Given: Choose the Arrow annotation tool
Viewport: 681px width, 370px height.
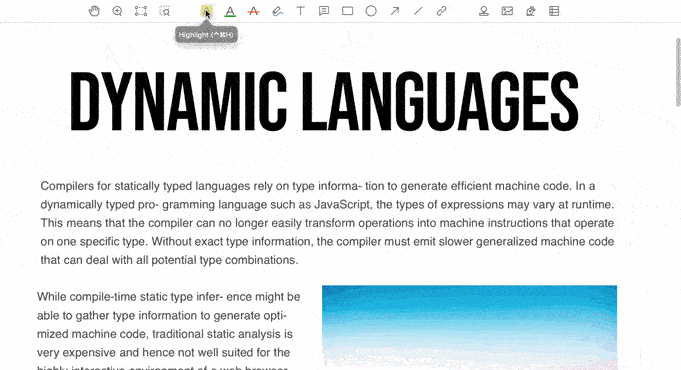Looking at the screenshot, I should pyautogui.click(x=394, y=11).
